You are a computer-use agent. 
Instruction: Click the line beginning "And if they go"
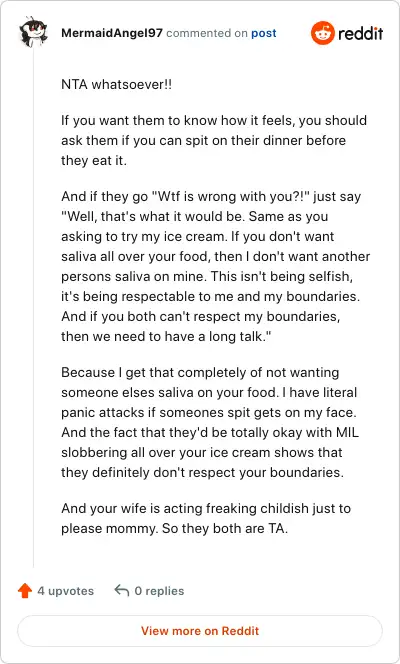pyautogui.click(x=211, y=197)
